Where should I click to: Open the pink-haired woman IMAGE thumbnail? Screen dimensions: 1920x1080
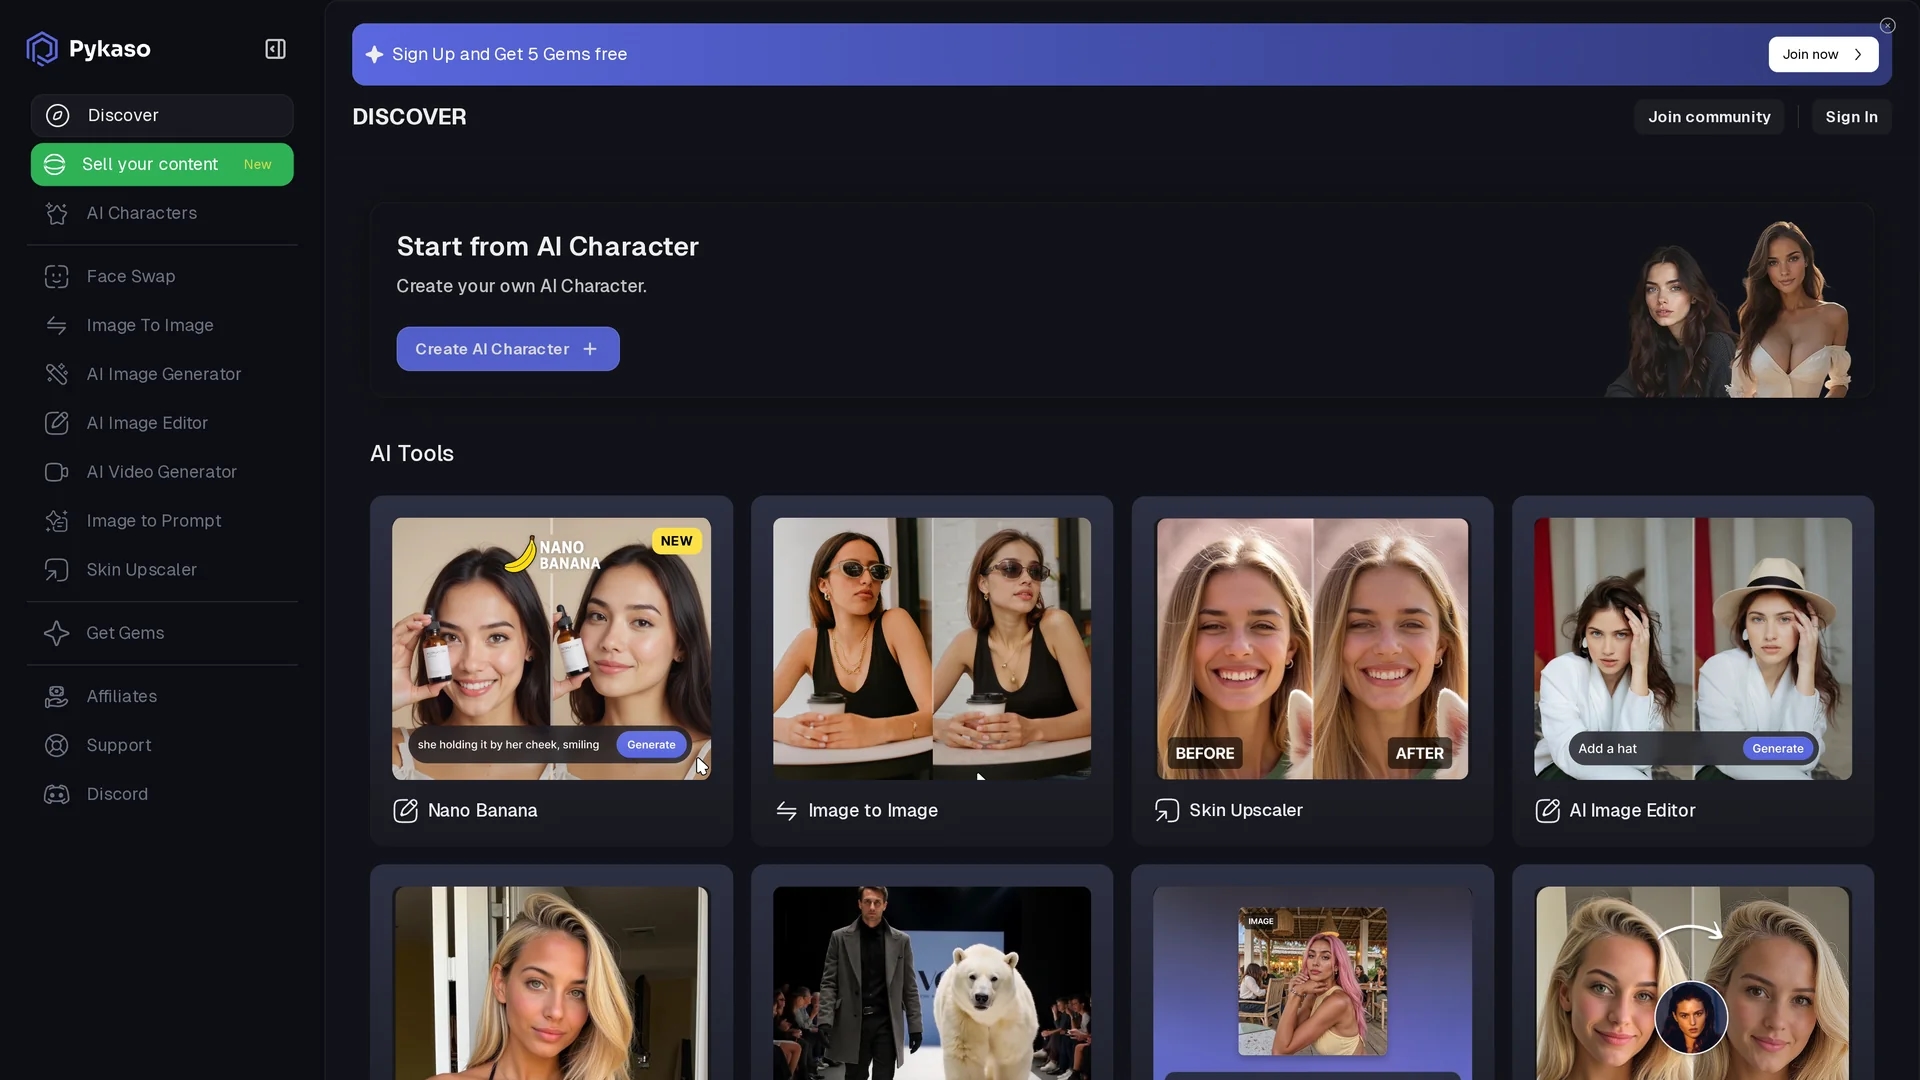point(1312,982)
